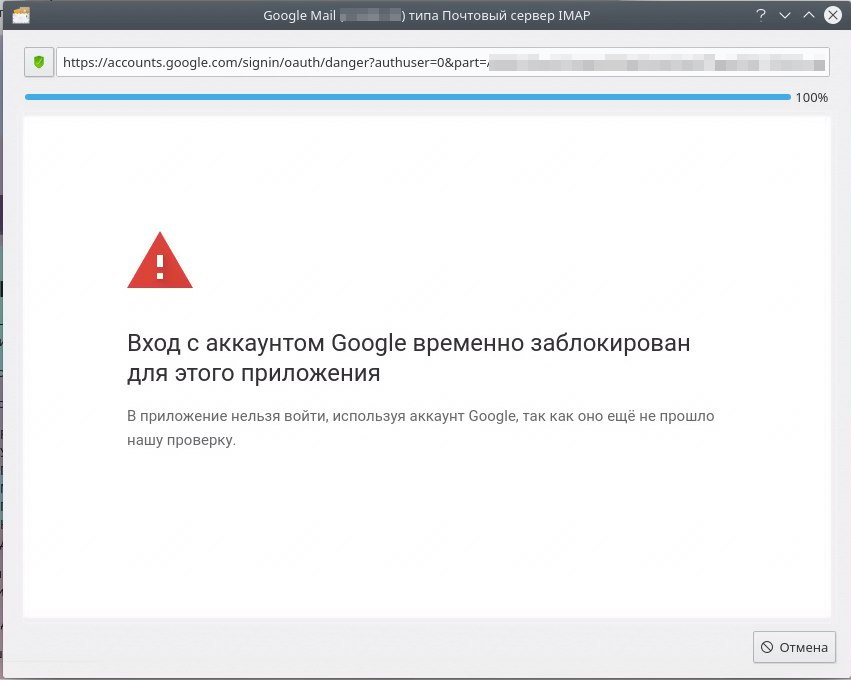Screen dimensions: 851x680
Task: Open the title bar help question mark
Action: 761,15
